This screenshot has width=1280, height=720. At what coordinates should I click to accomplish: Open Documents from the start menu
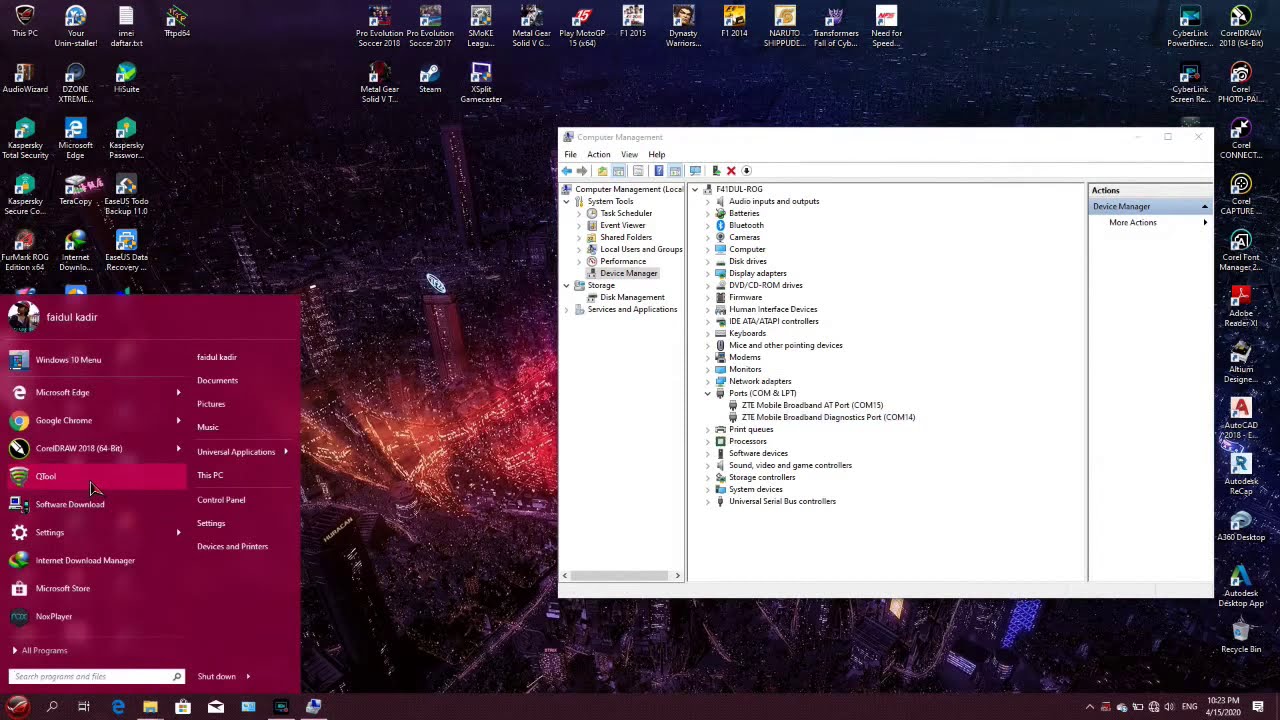(x=217, y=380)
